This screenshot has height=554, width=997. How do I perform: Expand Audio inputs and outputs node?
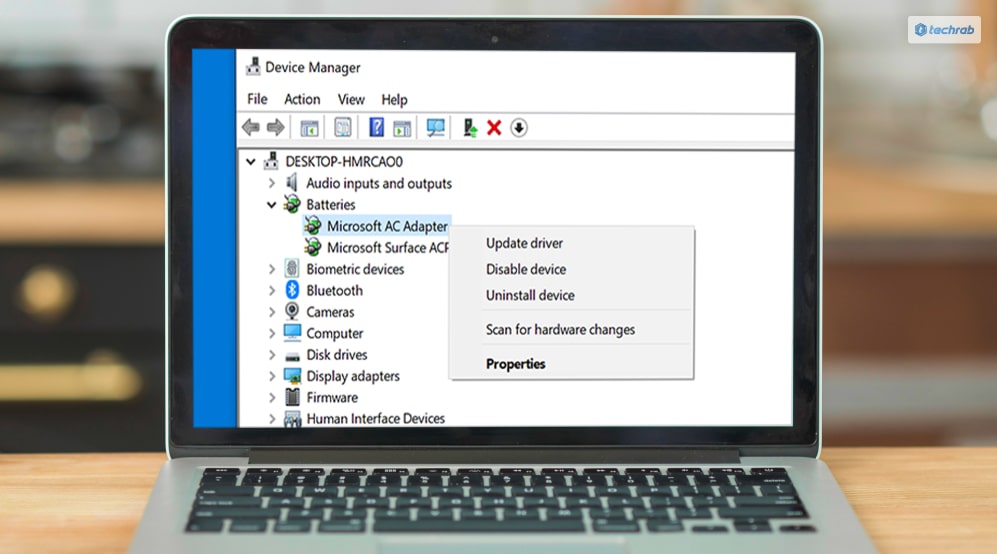pos(272,183)
